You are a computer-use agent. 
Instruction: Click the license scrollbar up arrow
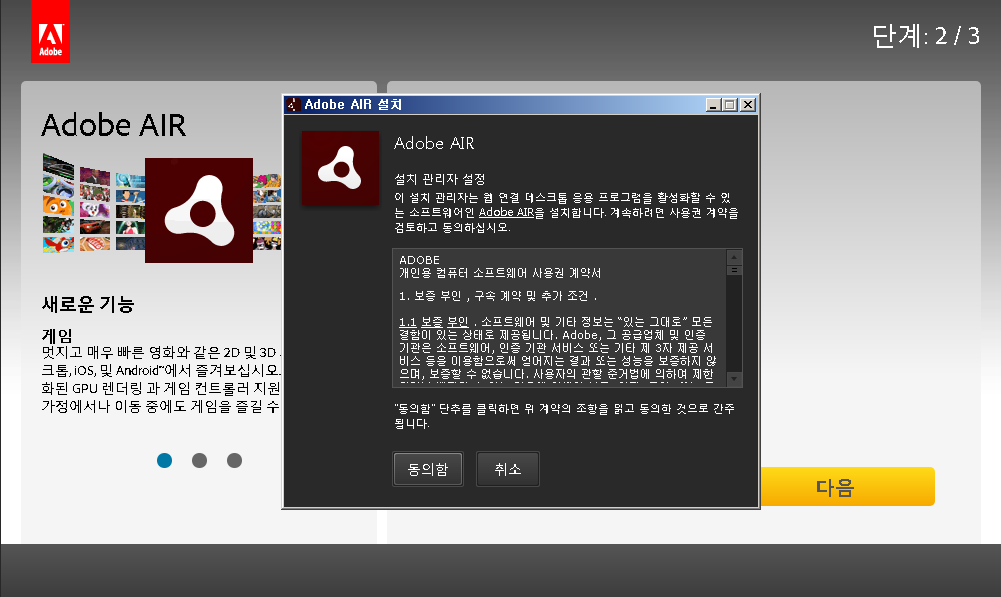tap(734, 257)
